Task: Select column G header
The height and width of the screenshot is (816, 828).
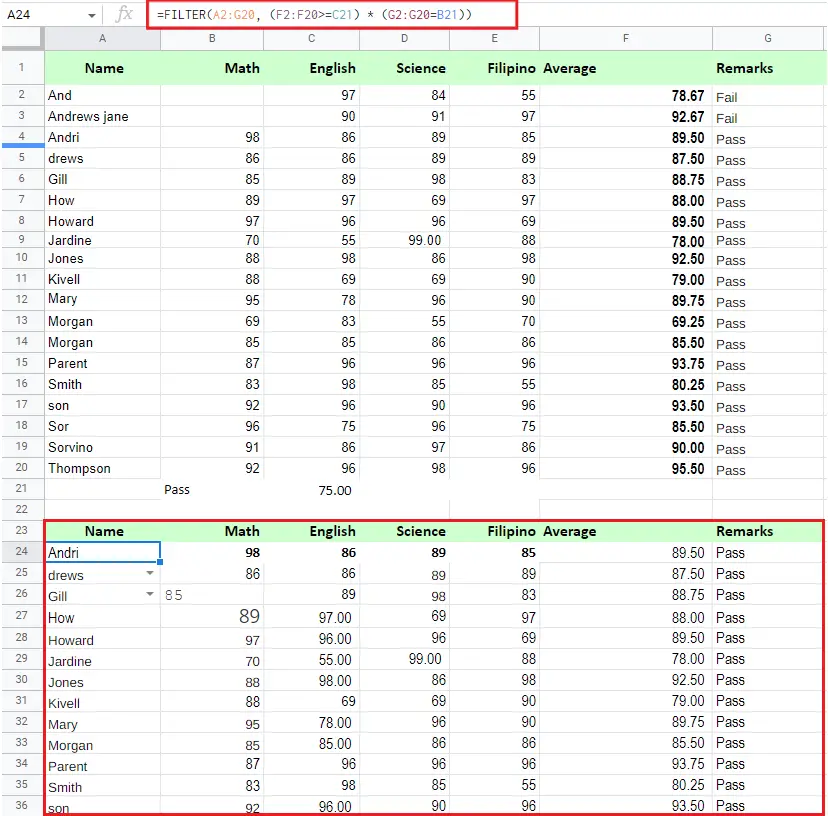Action: 768,39
